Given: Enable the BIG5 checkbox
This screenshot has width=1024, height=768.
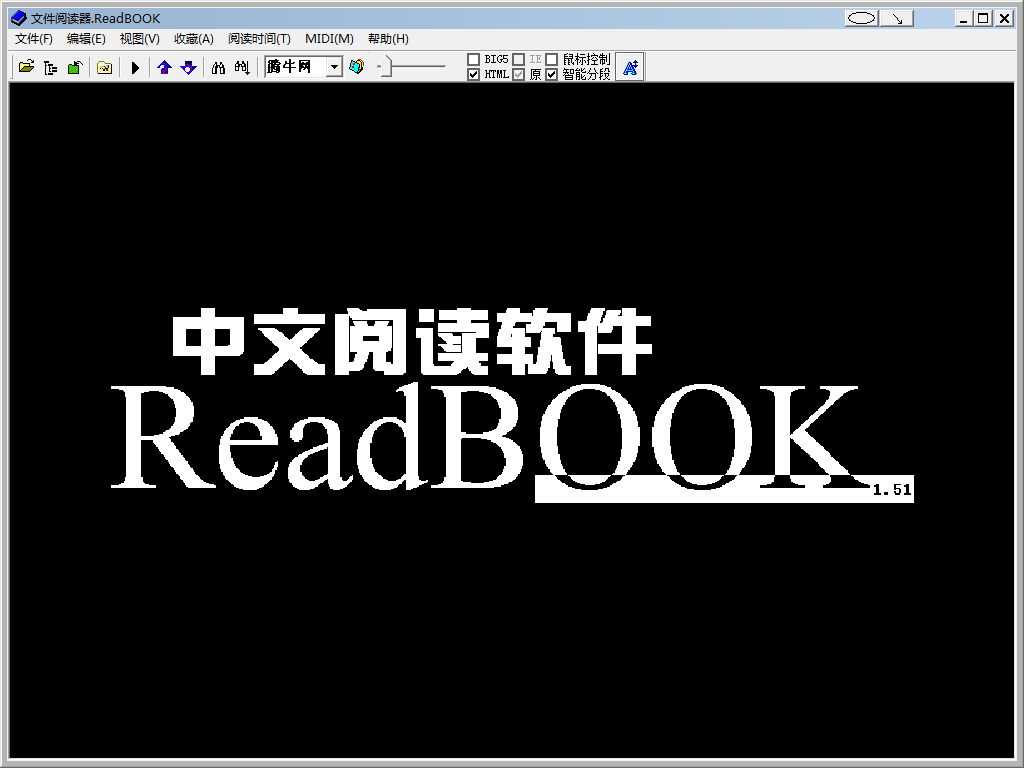Looking at the screenshot, I should click(x=473, y=59).
